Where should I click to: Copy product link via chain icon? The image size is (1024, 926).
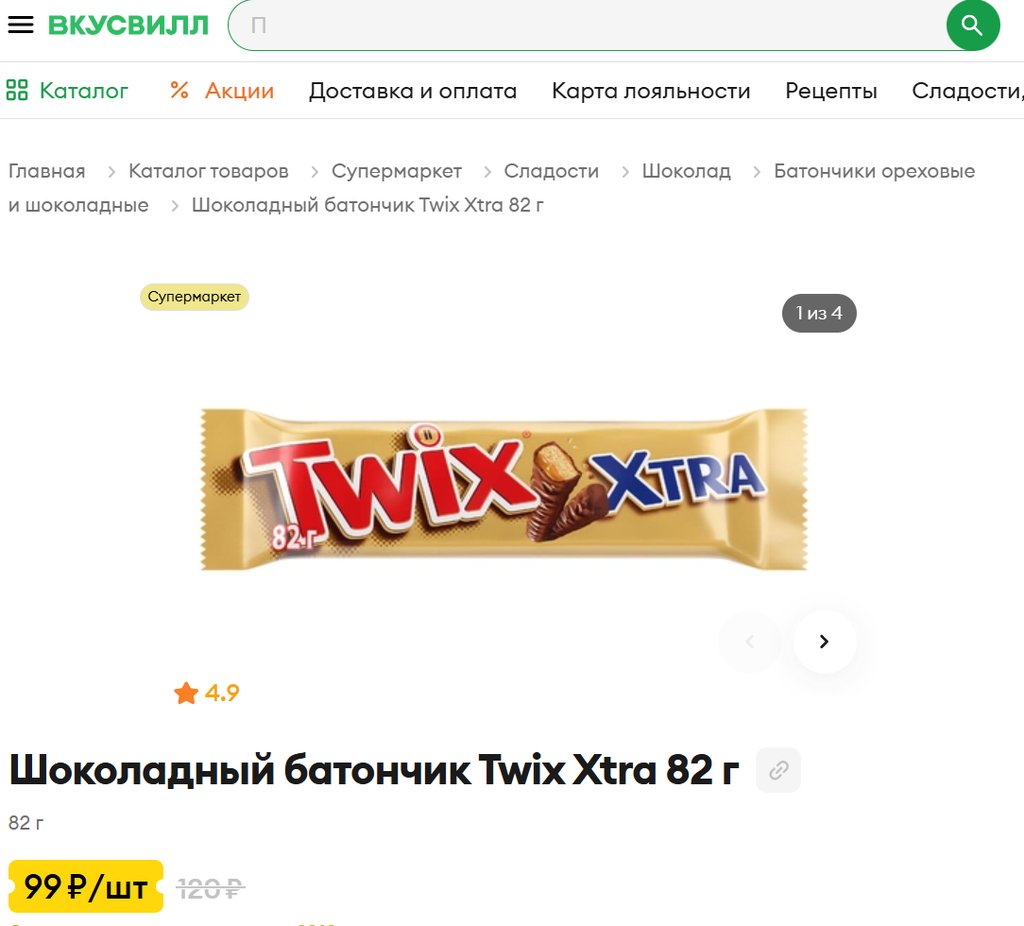tap(778, 770)
